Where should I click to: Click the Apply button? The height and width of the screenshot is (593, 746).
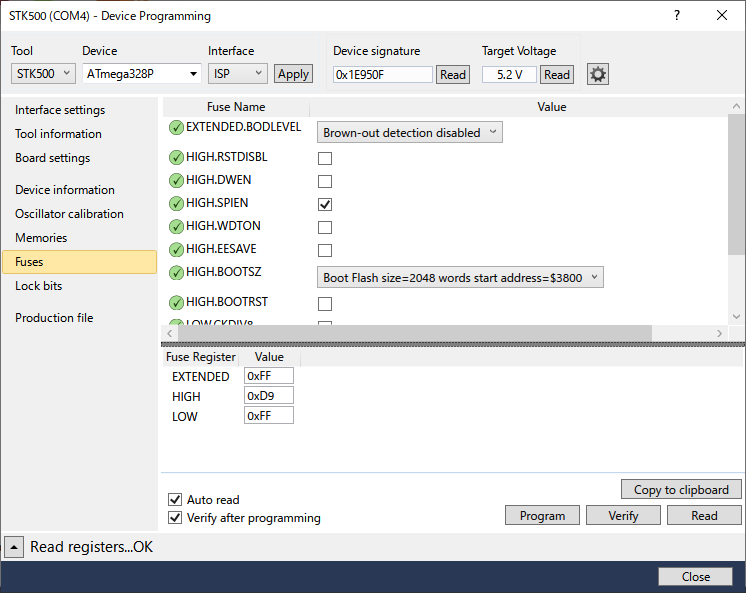[293, 74]
